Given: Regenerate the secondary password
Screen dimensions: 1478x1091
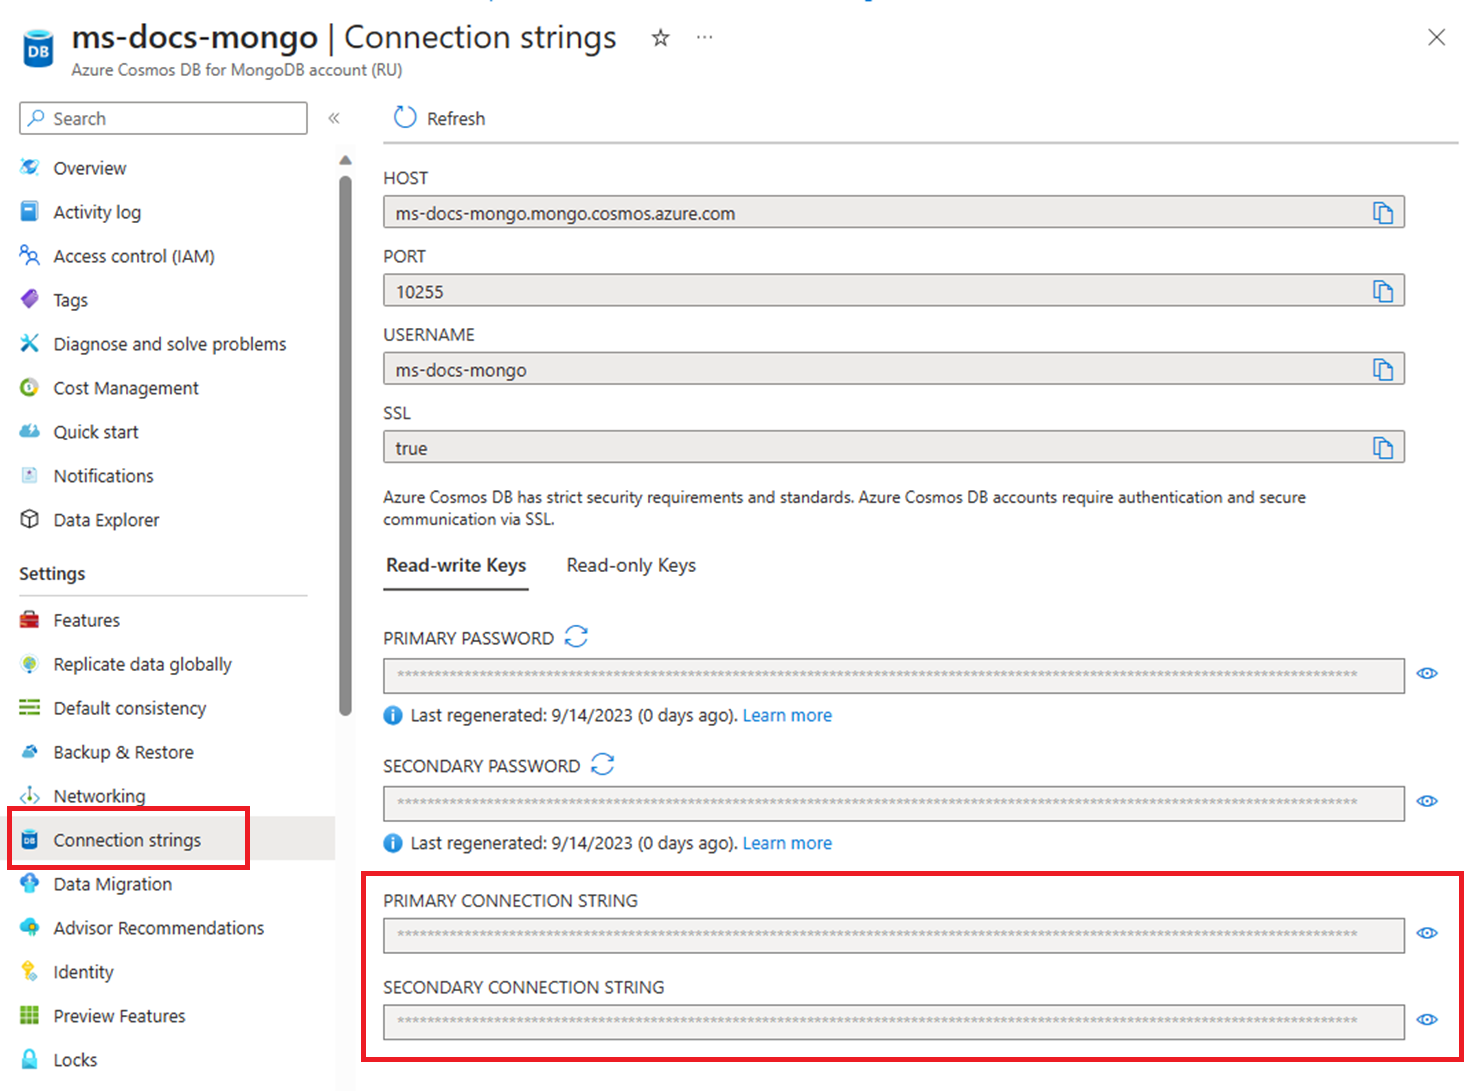Looking at the screenshot, I should click(x=602, y=765).
